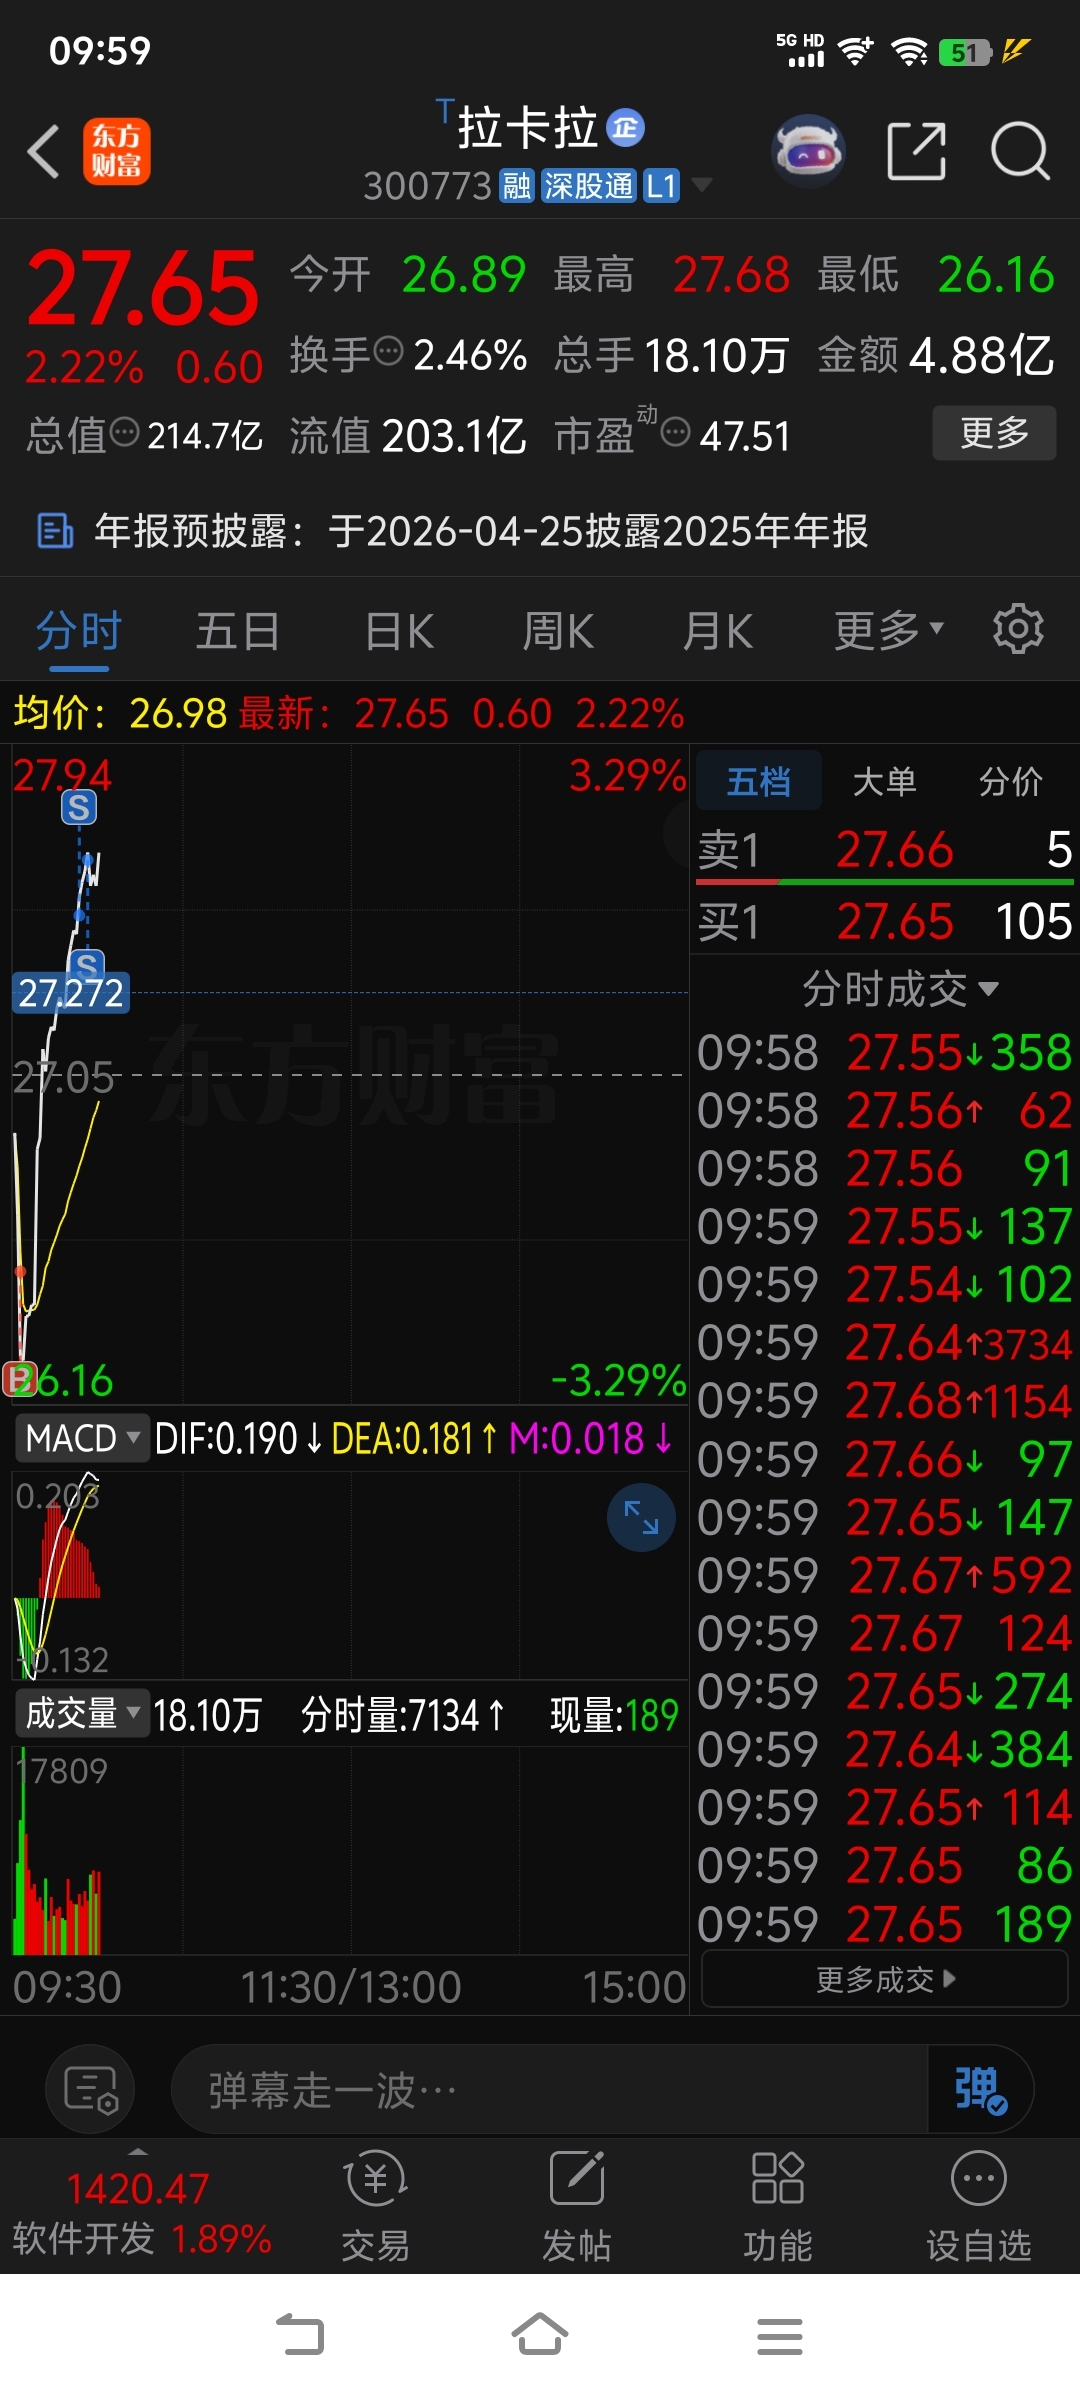
Task: Open MACD indicator dropdown
Action: pos(82,1438)
